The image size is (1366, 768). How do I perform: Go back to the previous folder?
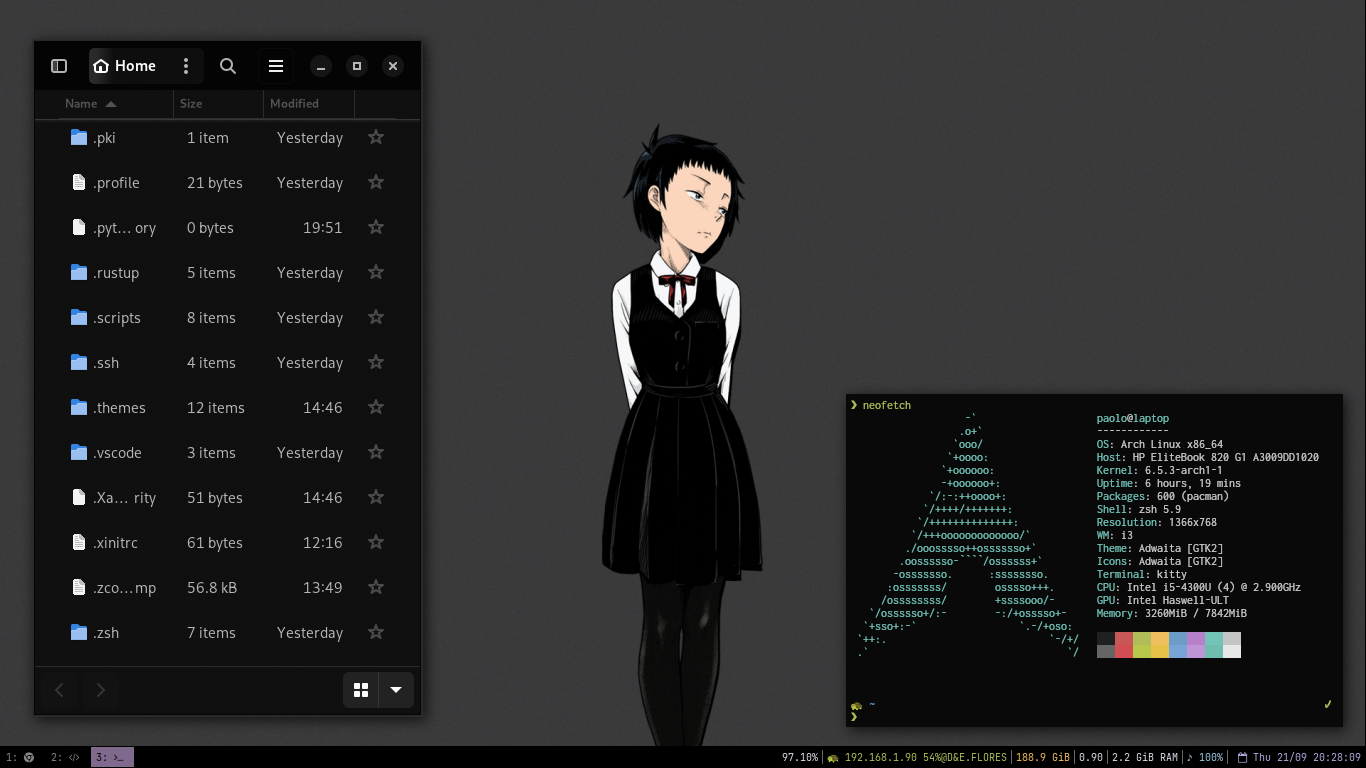coord(60,690)
